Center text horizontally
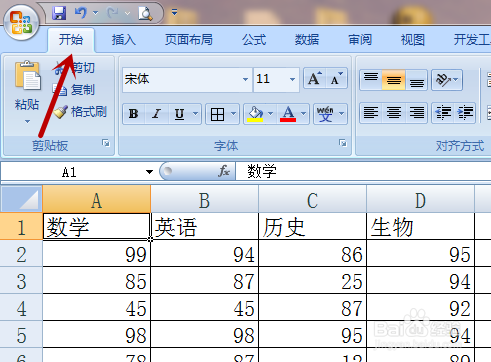Image resolution: width=491 pixels, height=362 pixels. pyautogui.click(x=394, y=113)
